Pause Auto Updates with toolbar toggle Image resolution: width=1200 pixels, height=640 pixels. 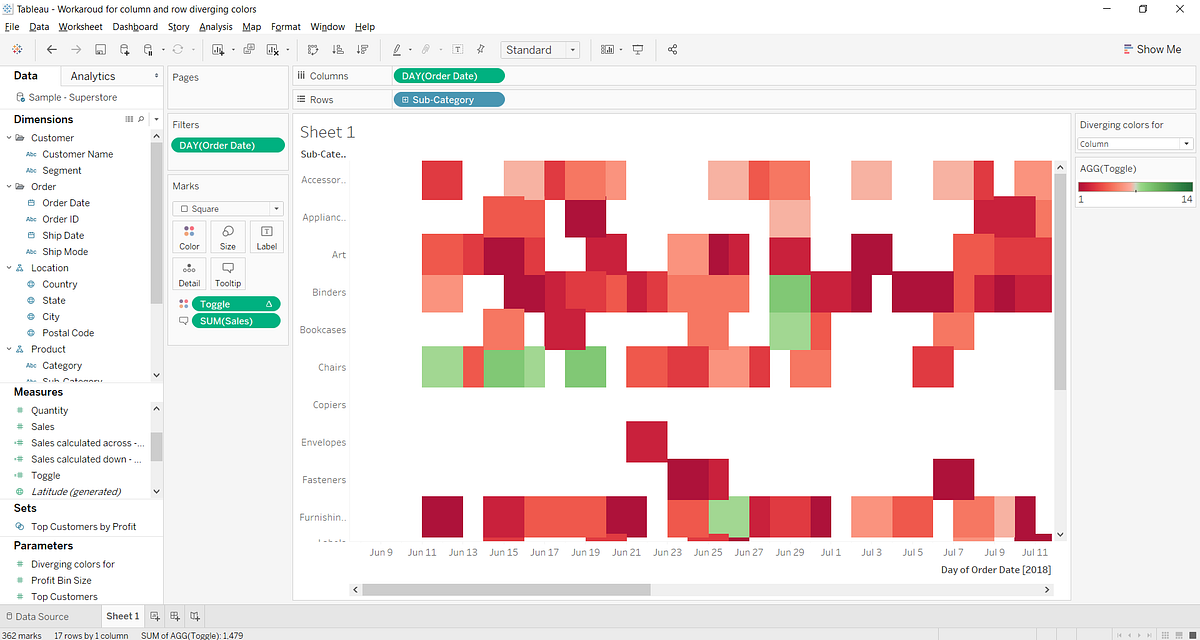148,49
